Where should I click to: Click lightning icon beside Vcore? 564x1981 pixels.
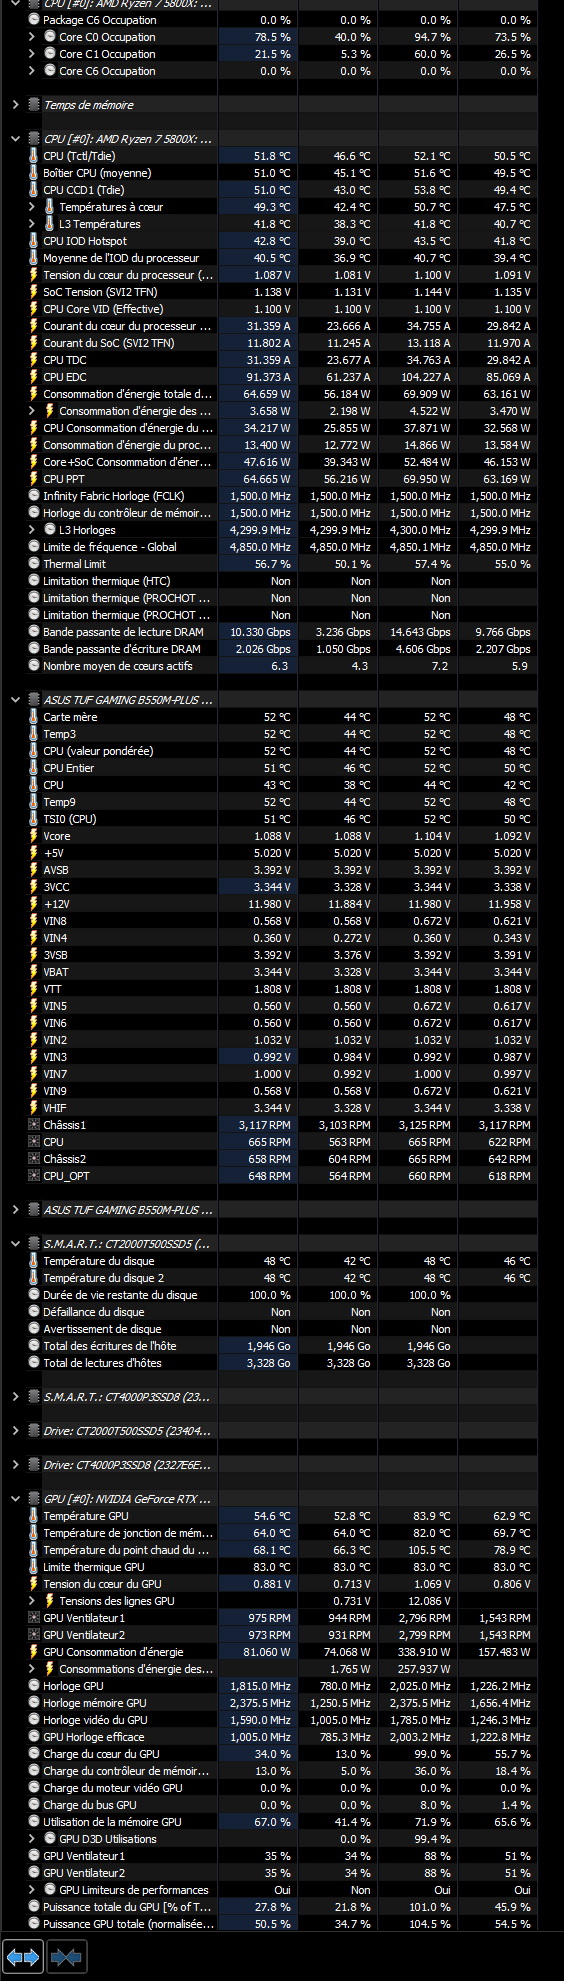tap(34, 836)
